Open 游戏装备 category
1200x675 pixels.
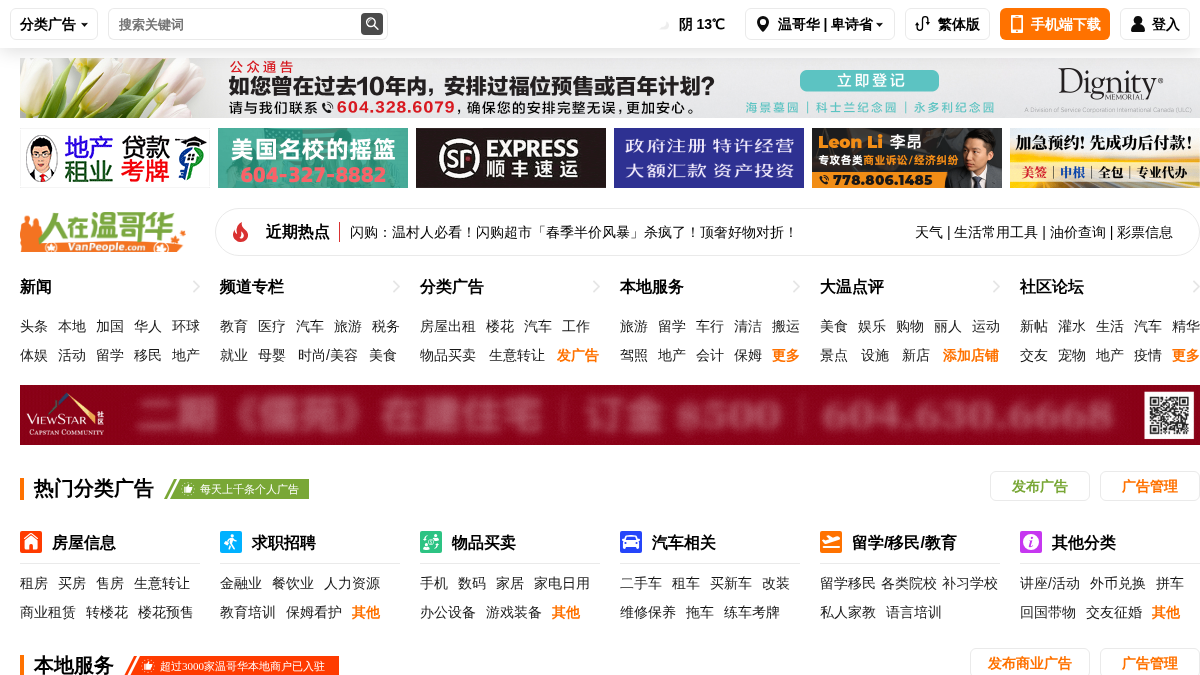(x=514, y=612)
